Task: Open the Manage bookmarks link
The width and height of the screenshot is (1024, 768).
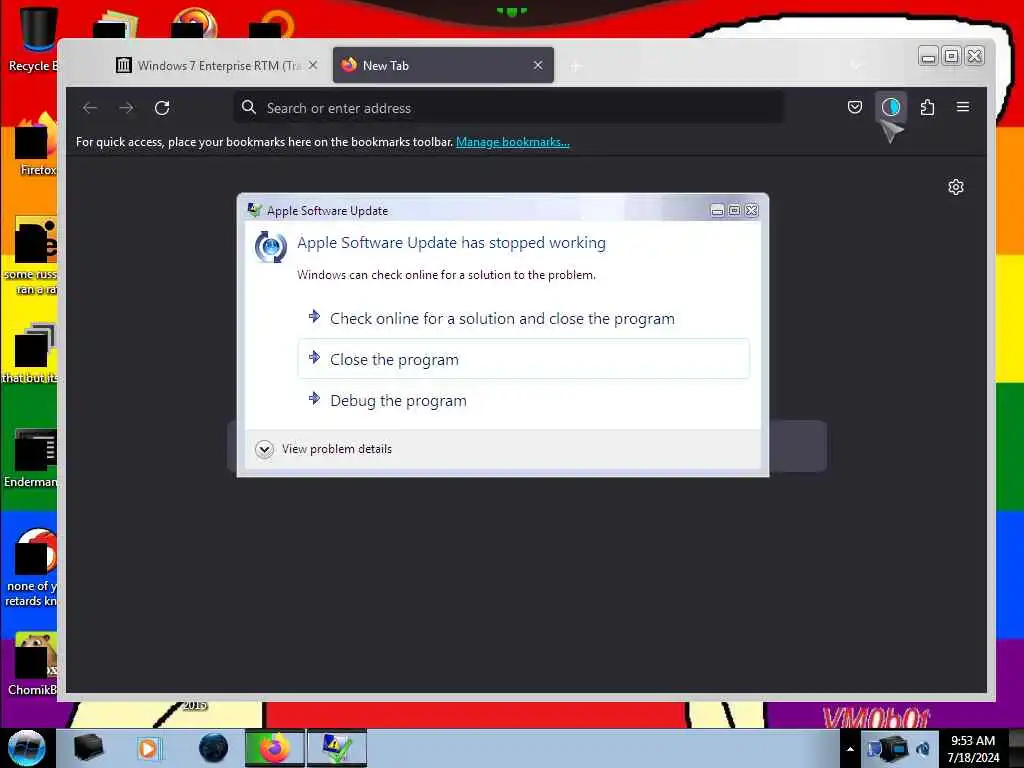Action: (x=513, y=142)
